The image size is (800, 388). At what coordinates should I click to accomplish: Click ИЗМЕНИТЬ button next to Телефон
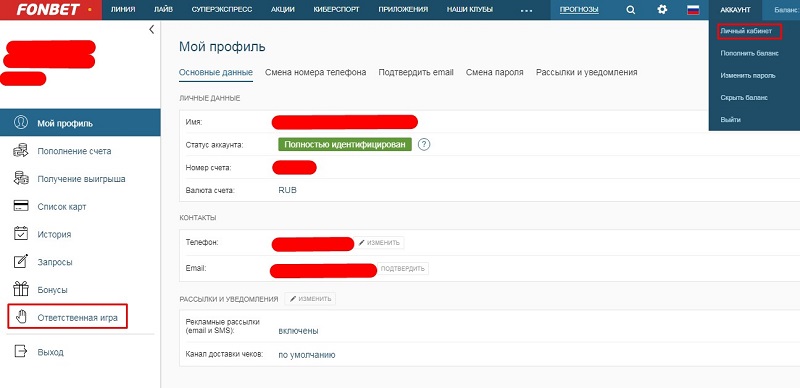click(x=380, y=242)
